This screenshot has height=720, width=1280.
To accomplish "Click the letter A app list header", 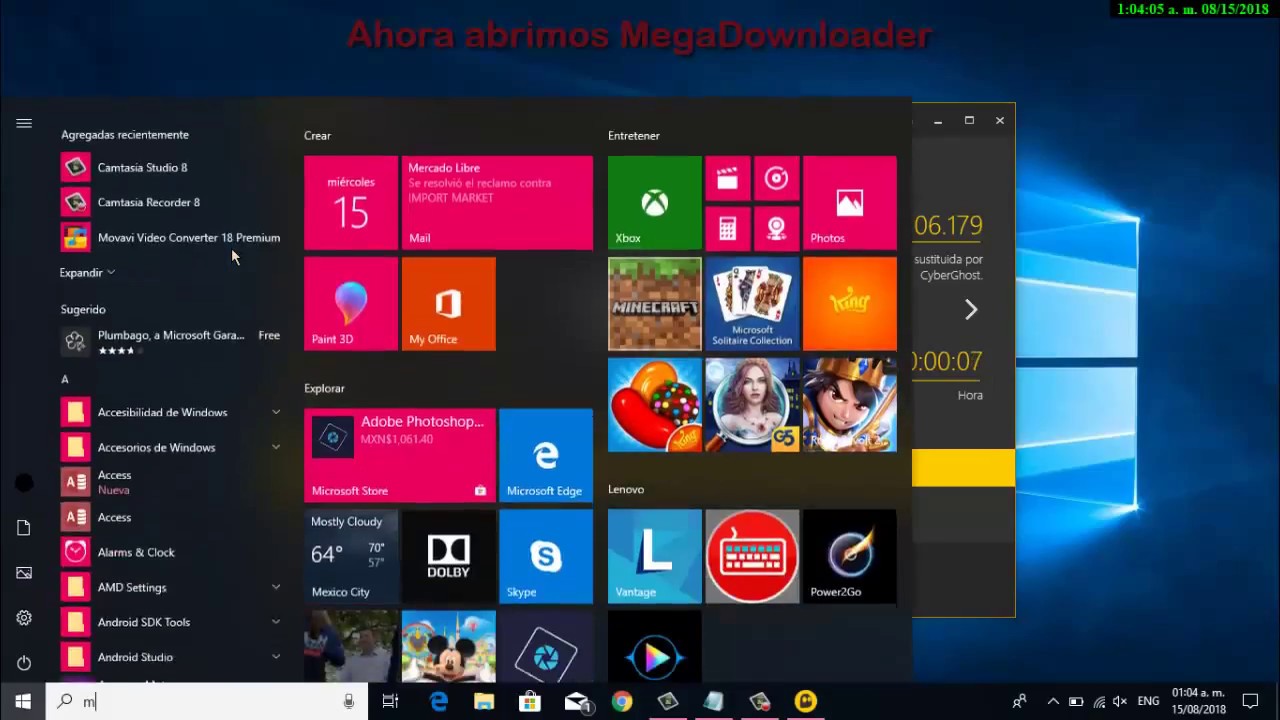I will (65, 379).
